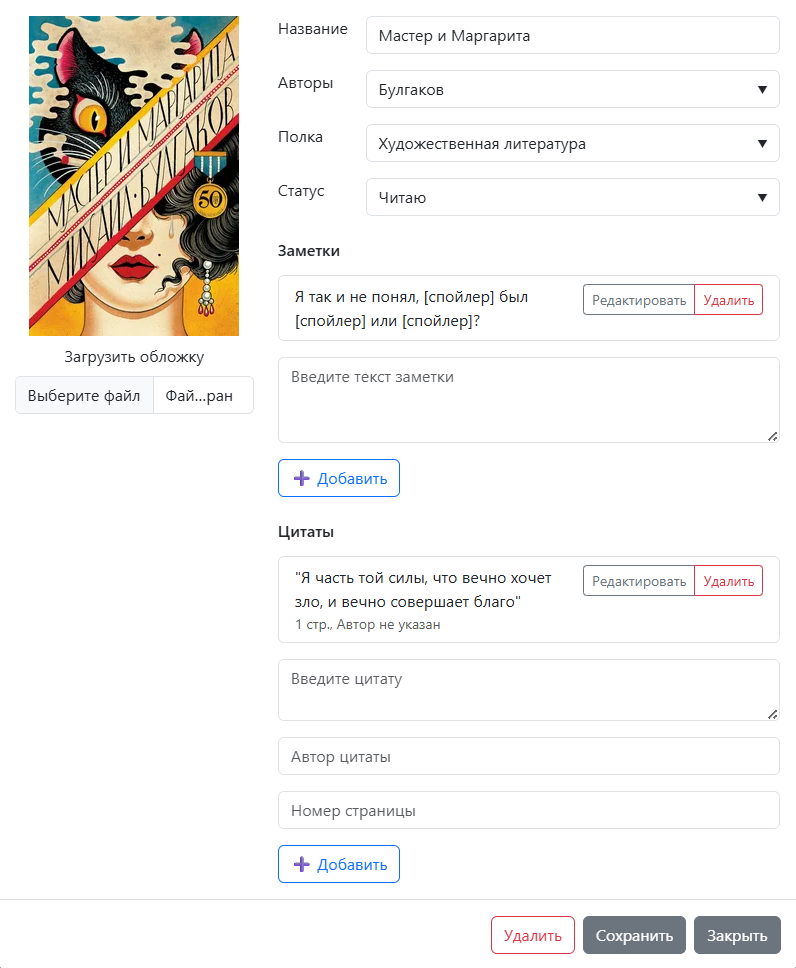
Task: Close the dialog with Закрыть
Action: (737, 935)
